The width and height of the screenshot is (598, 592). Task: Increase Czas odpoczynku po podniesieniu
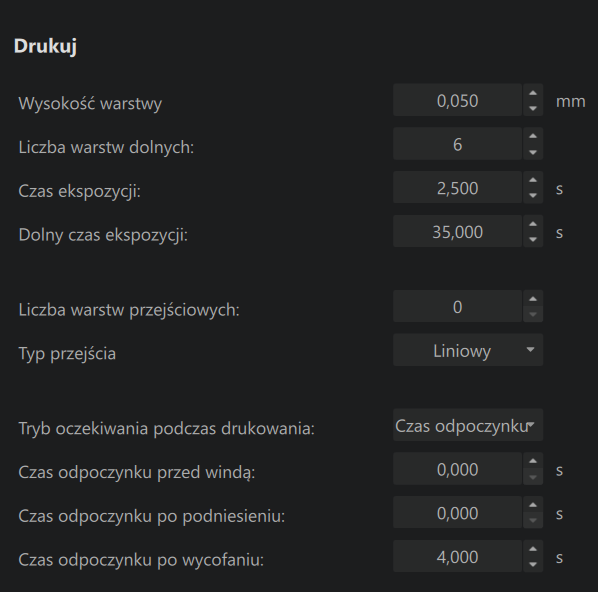coord(533,505)
